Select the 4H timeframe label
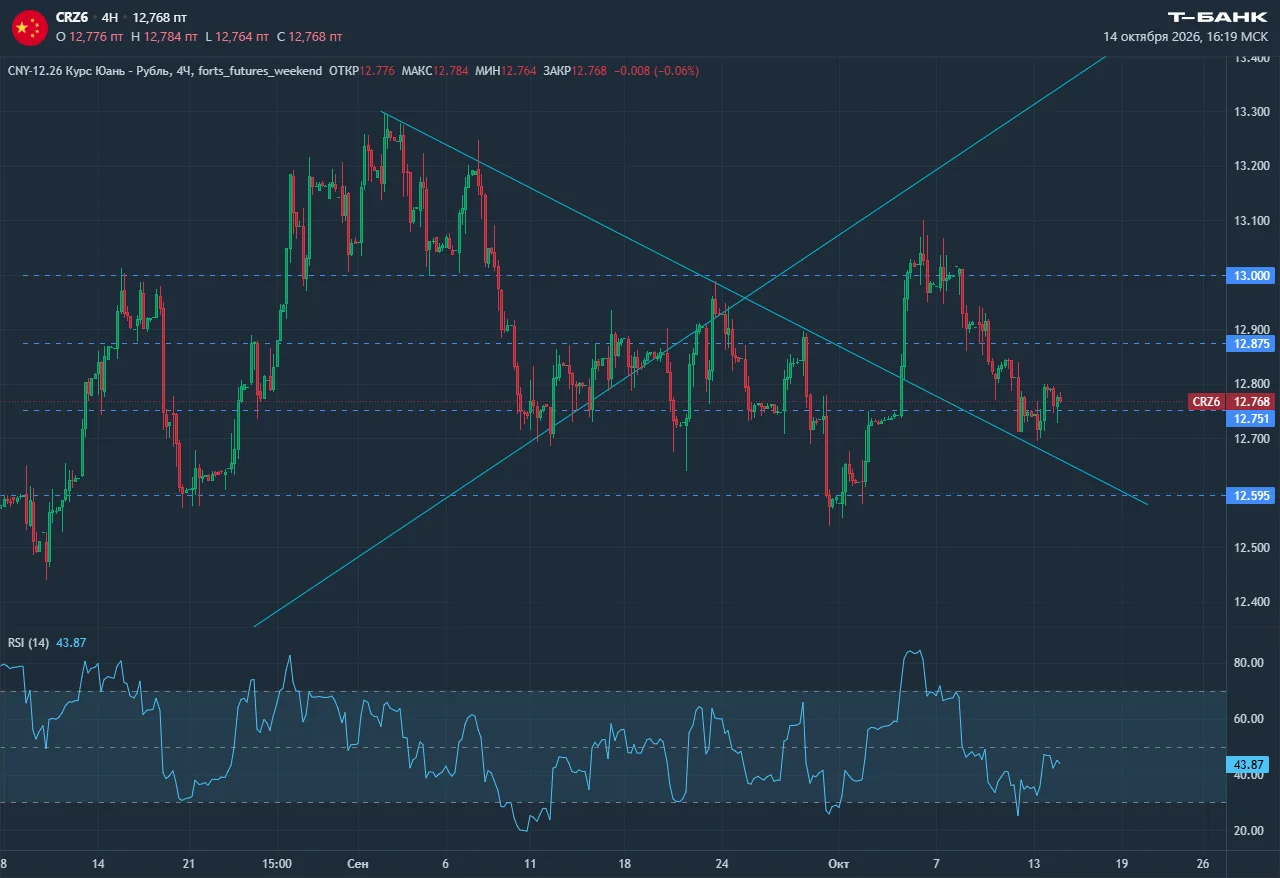The image size is (1280, 878). pos(111,18)
